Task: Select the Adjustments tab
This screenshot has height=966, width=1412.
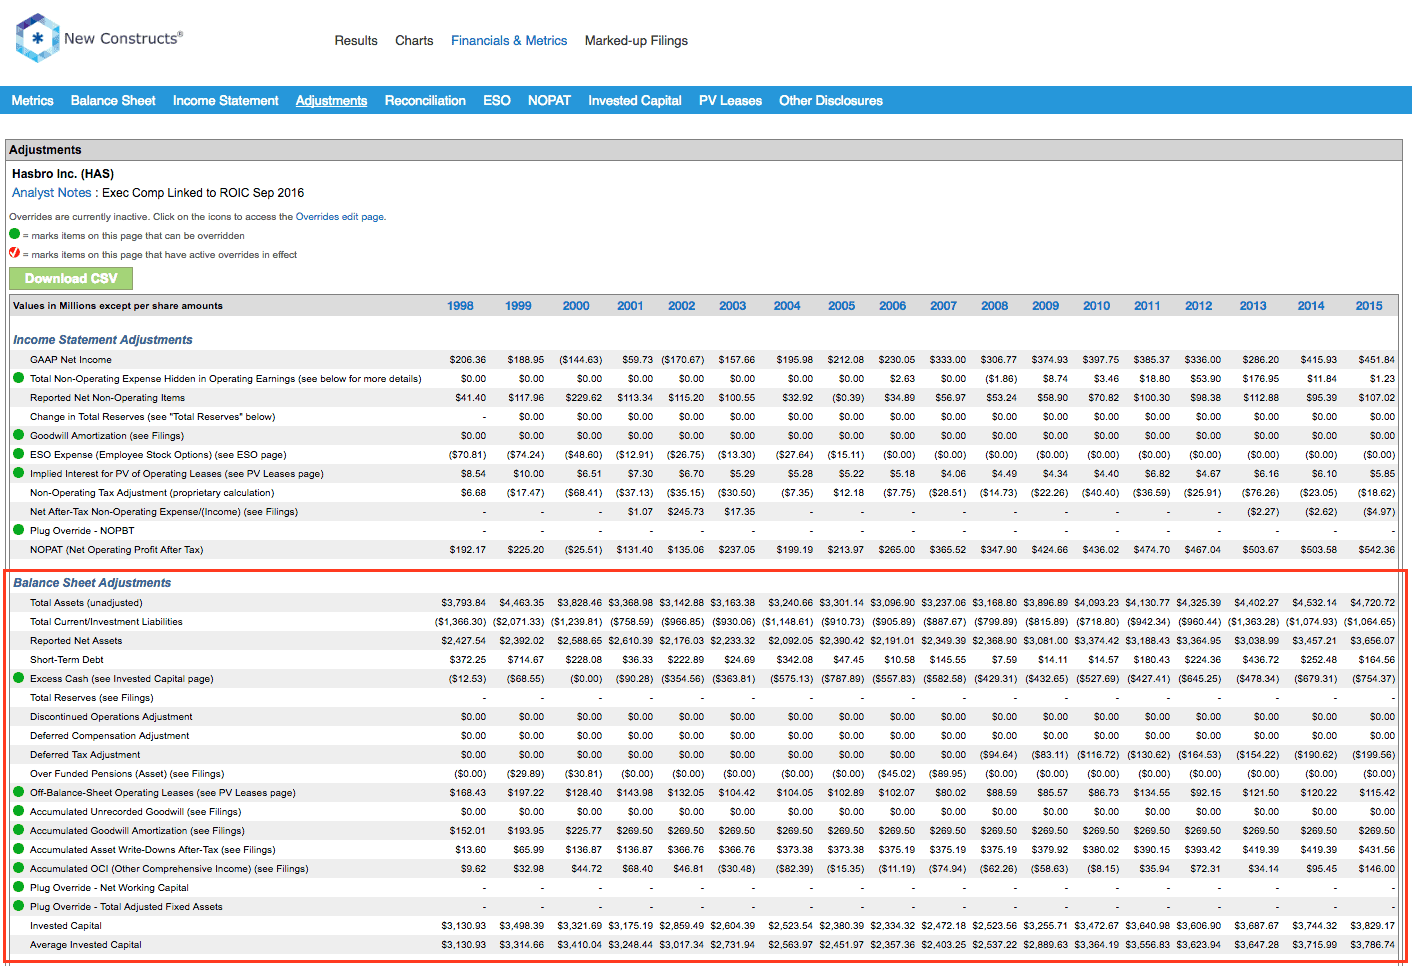Action: (x=332, y=101)
